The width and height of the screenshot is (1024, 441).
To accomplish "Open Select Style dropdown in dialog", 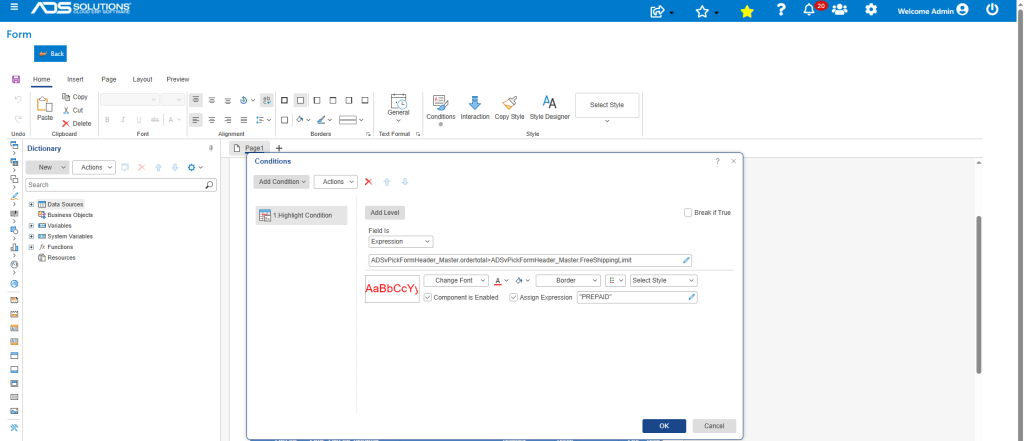I will click(664, 280).
